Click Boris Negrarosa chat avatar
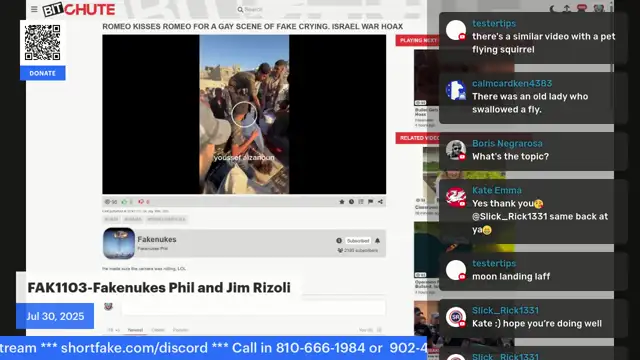640x360 pixels. [x=456, y=150]
